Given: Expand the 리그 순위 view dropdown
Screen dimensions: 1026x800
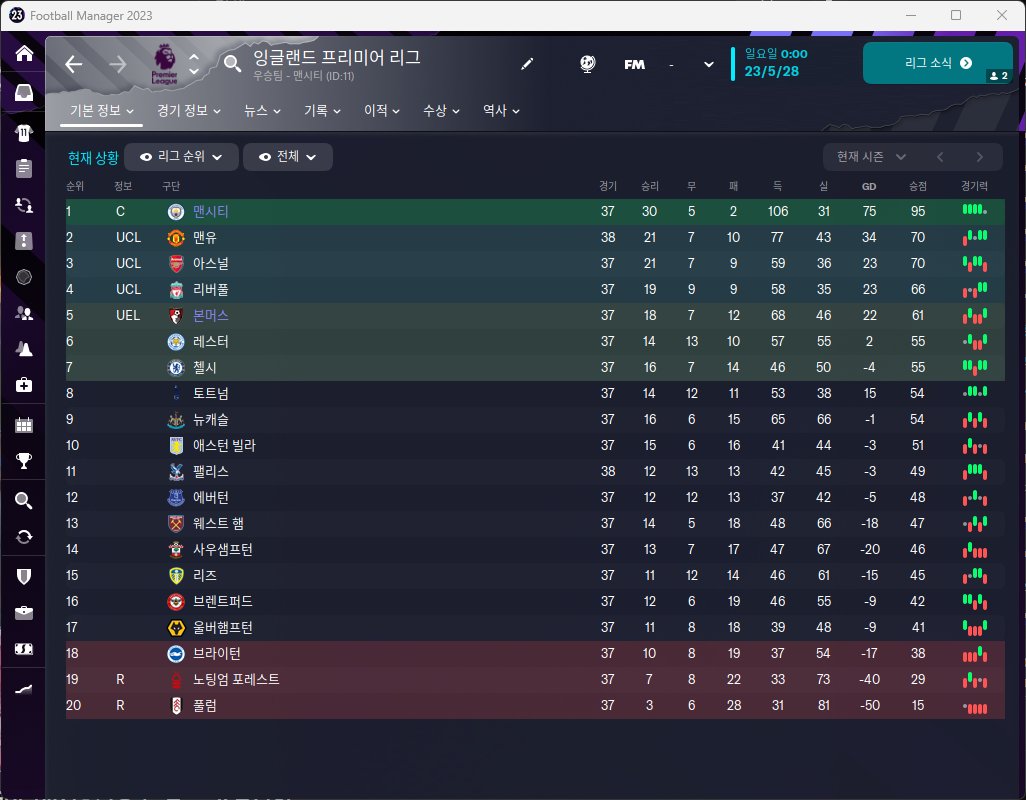Looking at the screenshot, I should pos(181,157).
